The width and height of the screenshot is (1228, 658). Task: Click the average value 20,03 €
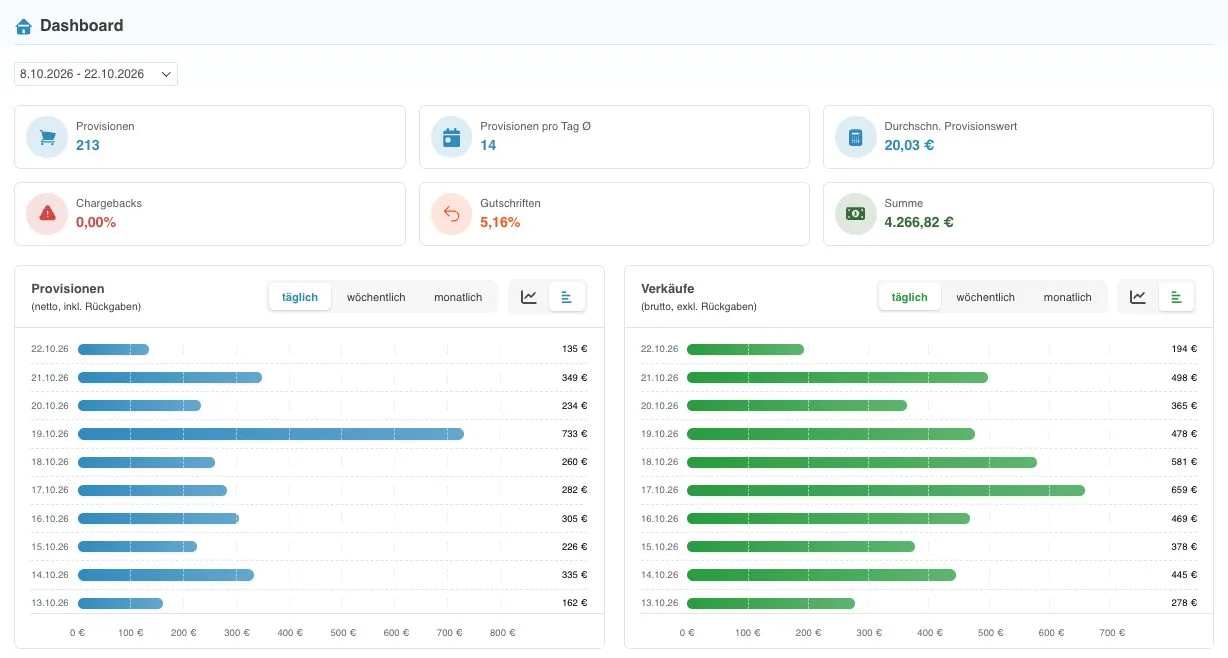pyautogui.click(x=909, y=145)
